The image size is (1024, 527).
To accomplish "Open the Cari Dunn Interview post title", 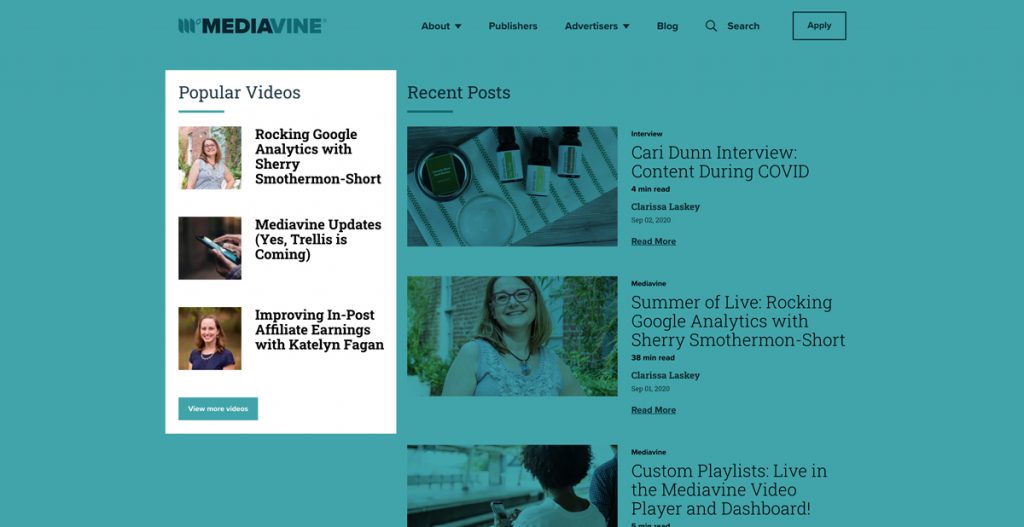I will (720, 162).
